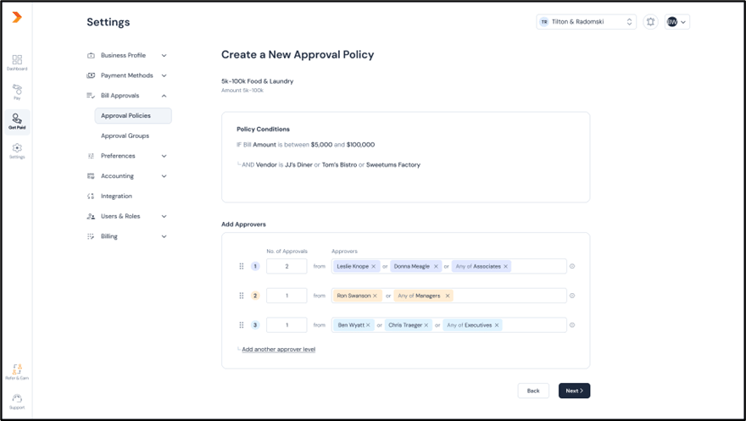
Task: Click drag handle of approver level 3
Action: point(241,325)
